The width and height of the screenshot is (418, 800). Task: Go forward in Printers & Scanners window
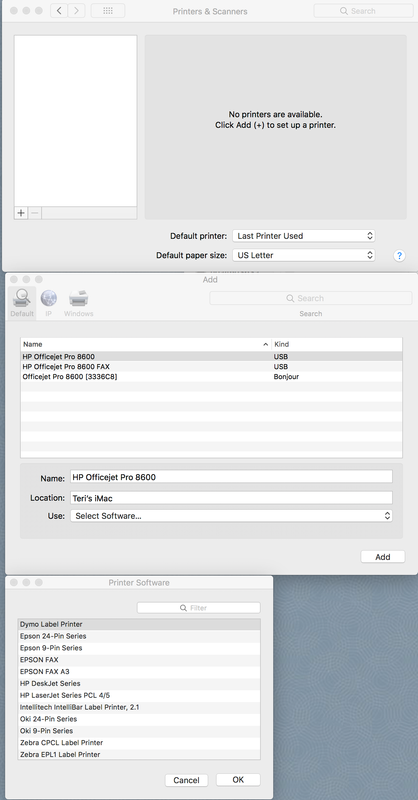click(77, 11)
